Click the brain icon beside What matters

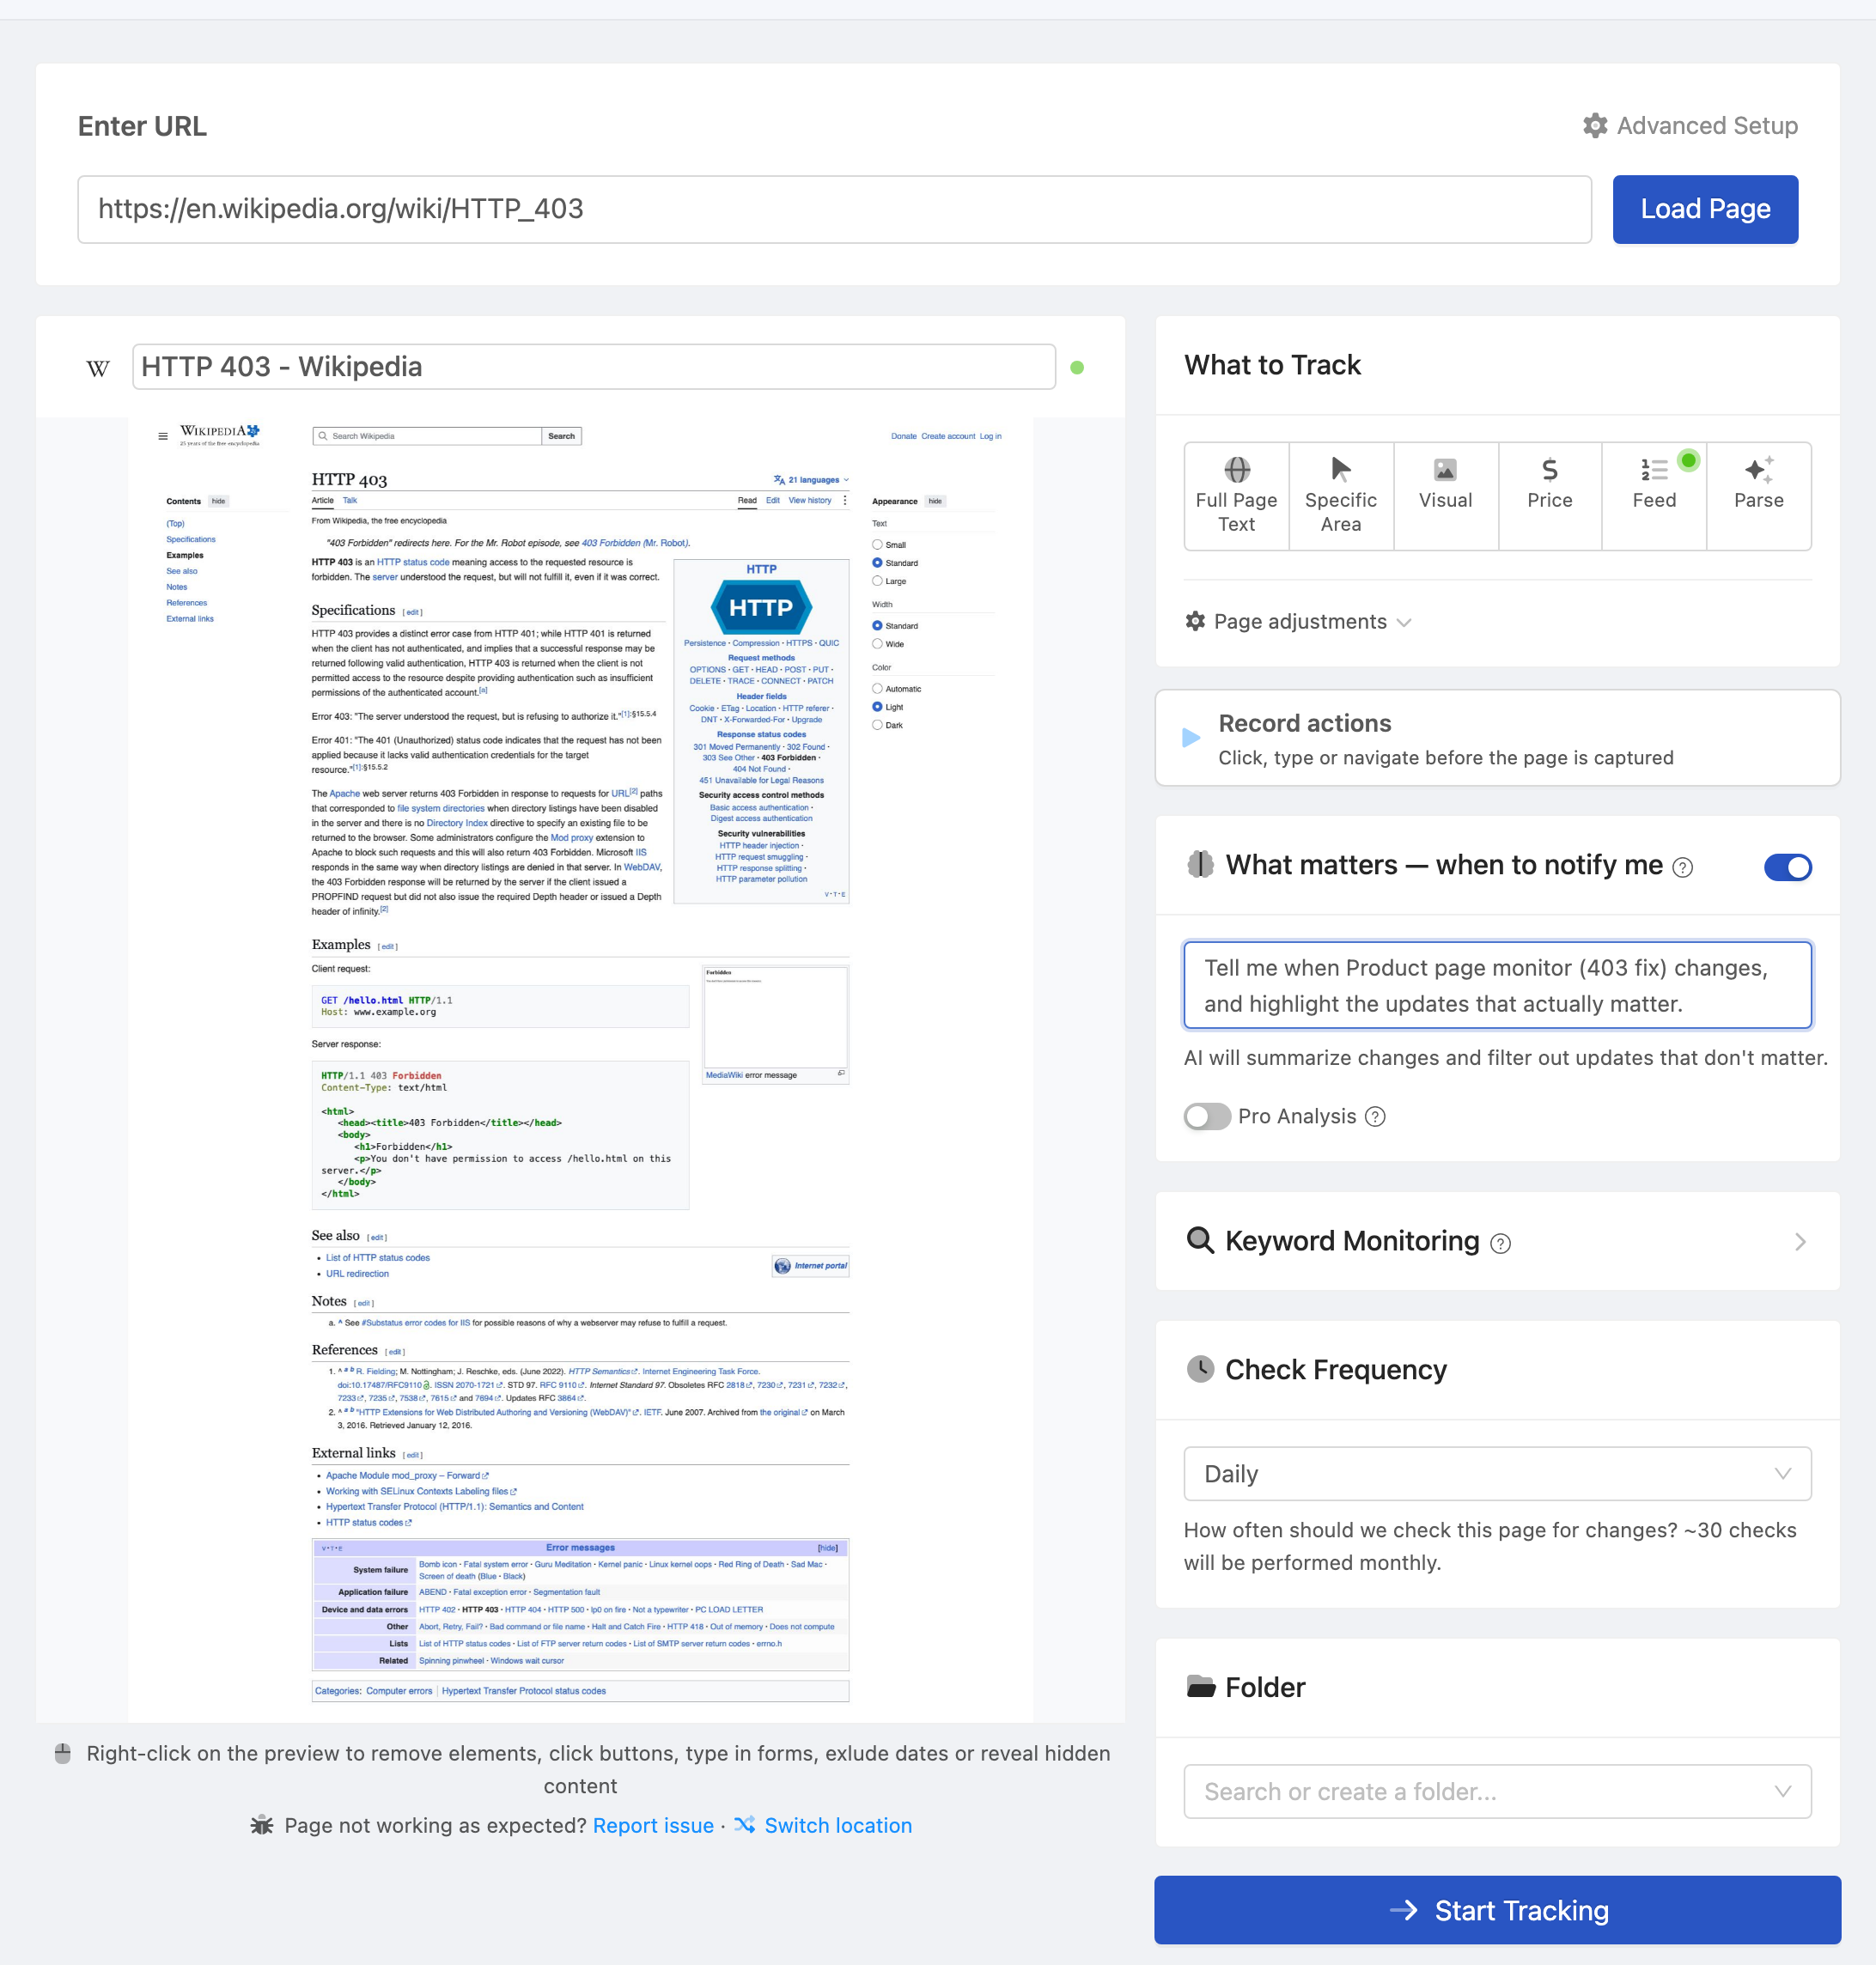(x=1200, y=865)
